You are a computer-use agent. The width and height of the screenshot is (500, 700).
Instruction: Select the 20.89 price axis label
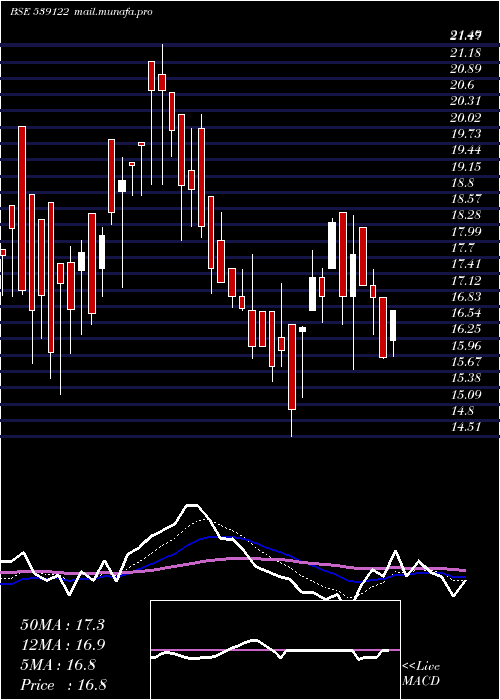tap(465, 69)
